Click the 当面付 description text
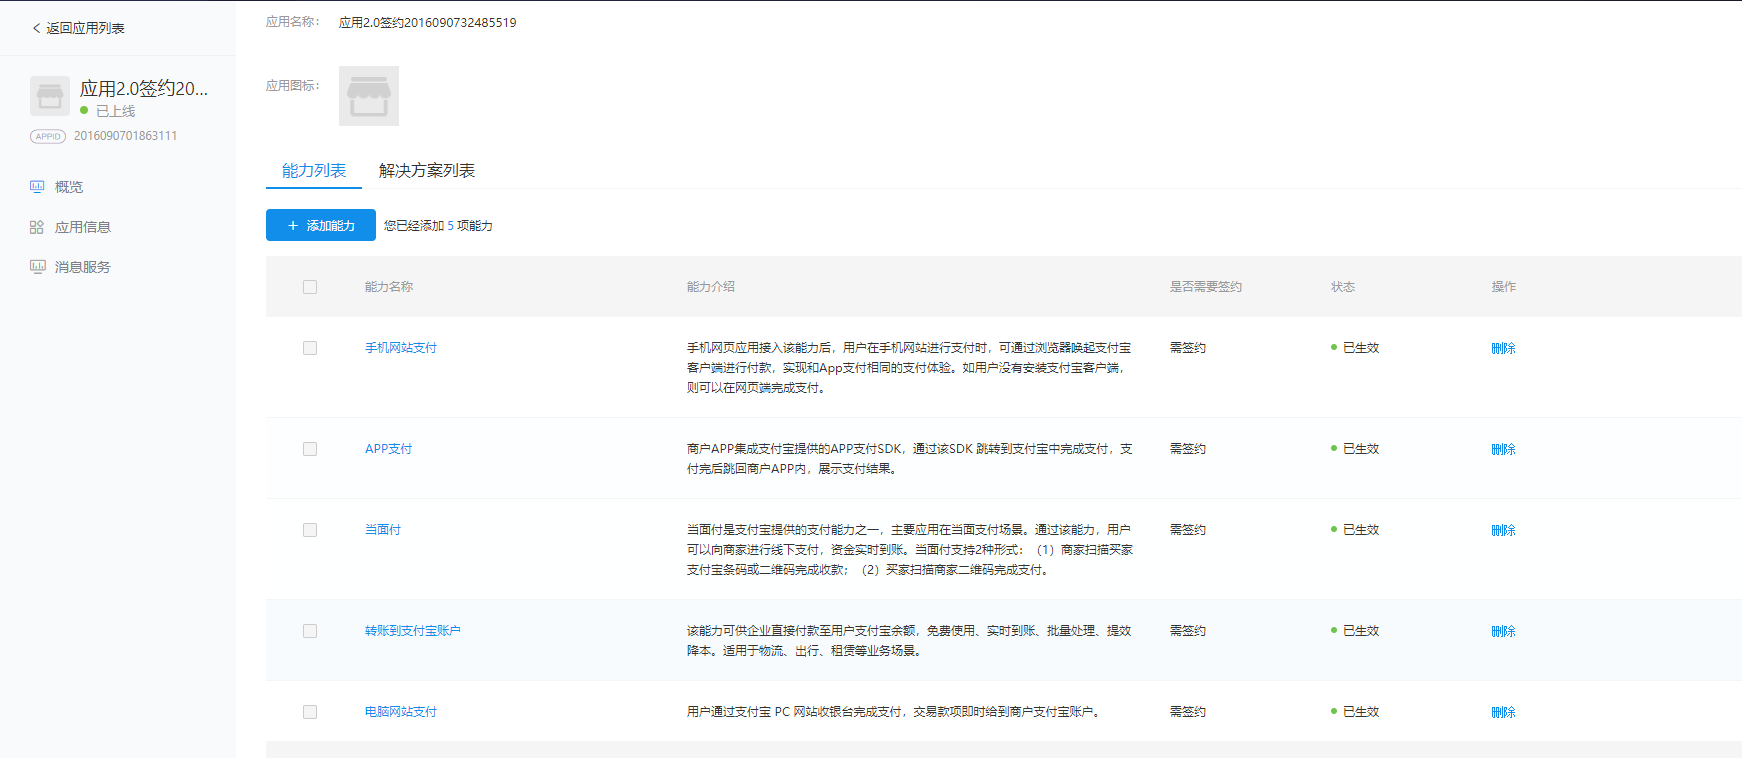Image resolution: width=1742 pixels, height=758 pixels. pos(910,550)
